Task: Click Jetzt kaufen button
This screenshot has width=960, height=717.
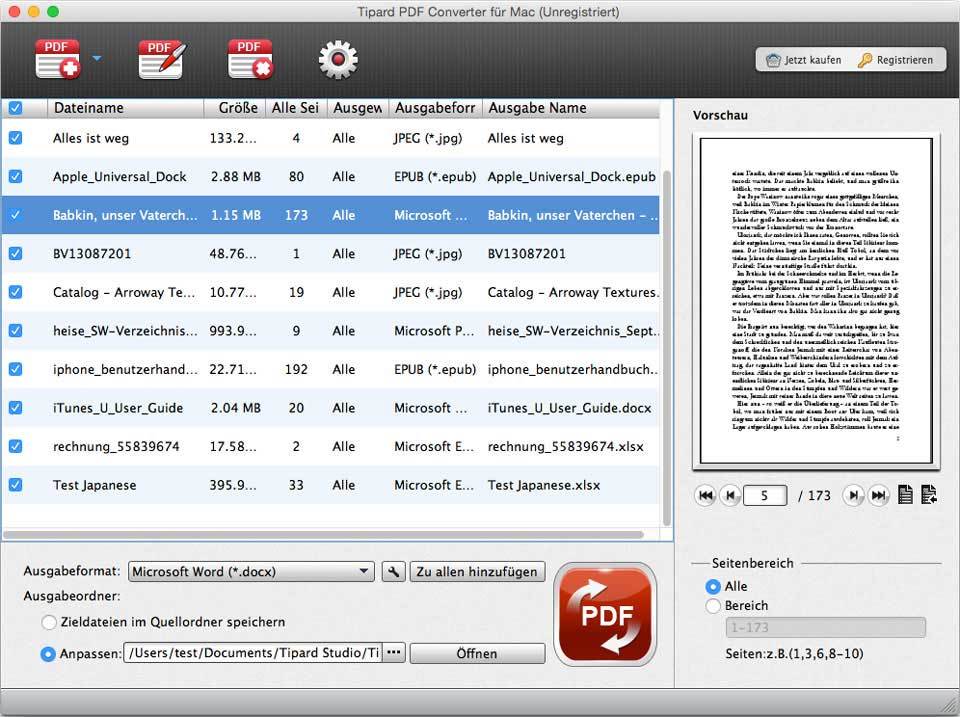Action: point(803,60)
